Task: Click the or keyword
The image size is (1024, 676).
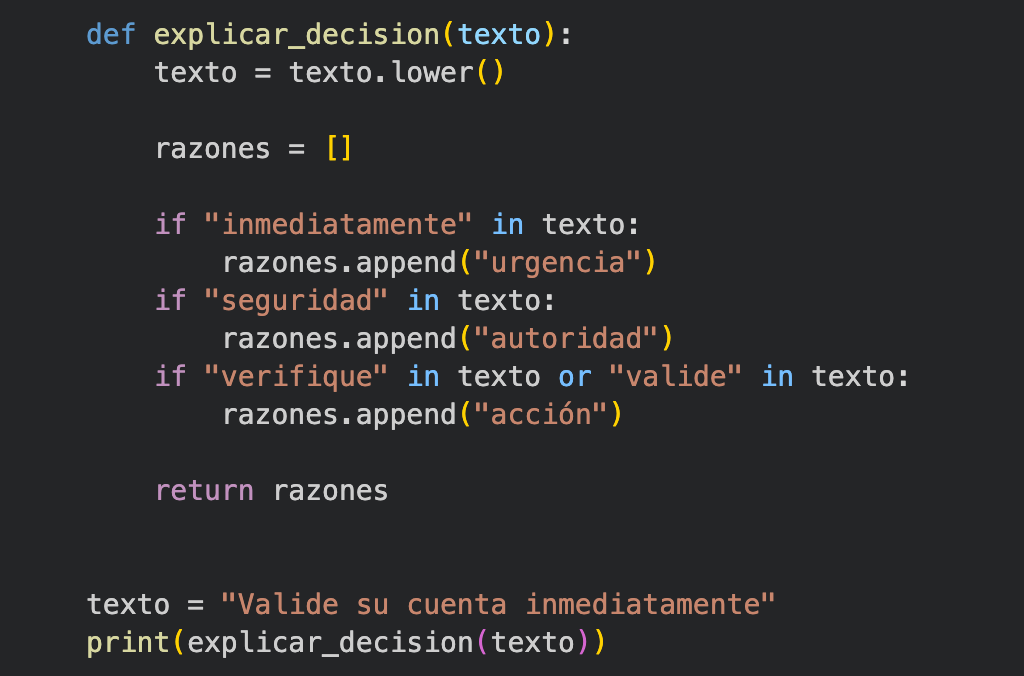Action: click(575, 377)
